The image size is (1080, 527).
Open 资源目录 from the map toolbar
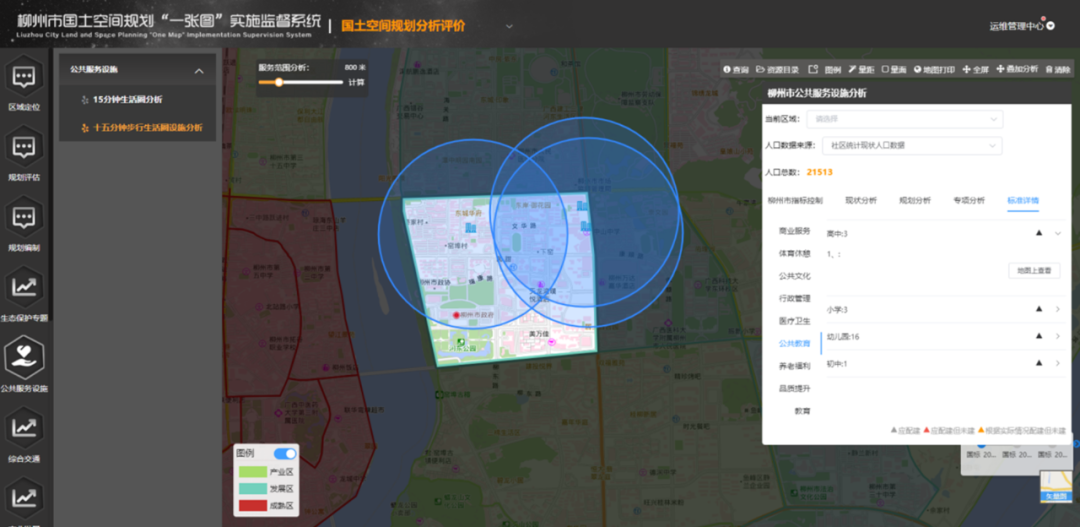pyautogui.click(x=778, y=70)
